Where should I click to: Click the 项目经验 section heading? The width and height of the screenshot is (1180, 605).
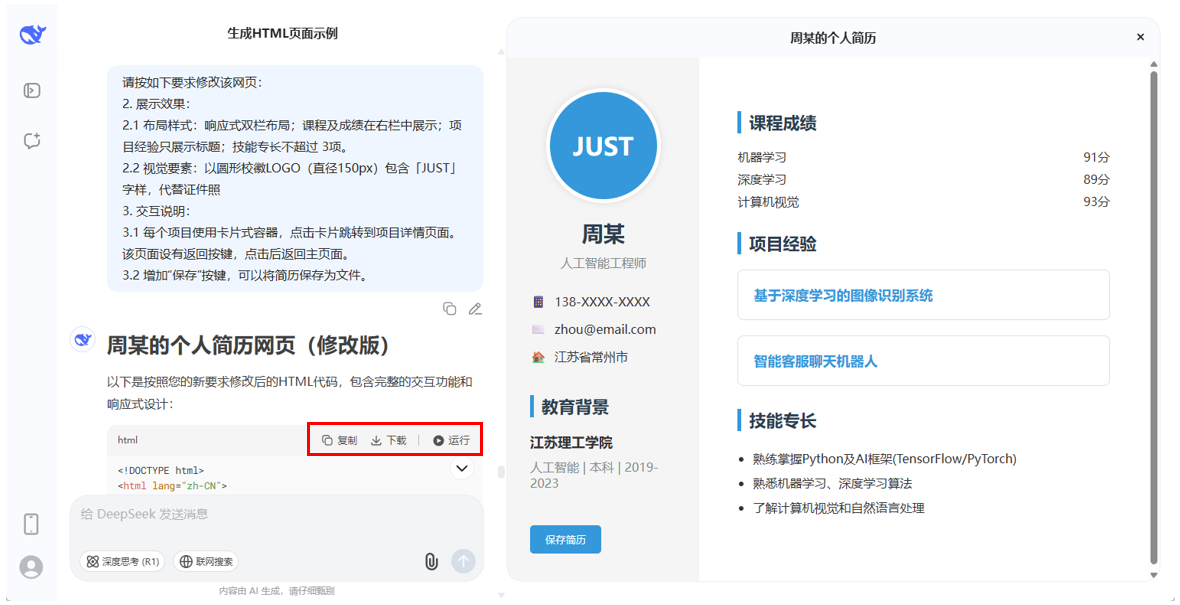tap(782, 244)
